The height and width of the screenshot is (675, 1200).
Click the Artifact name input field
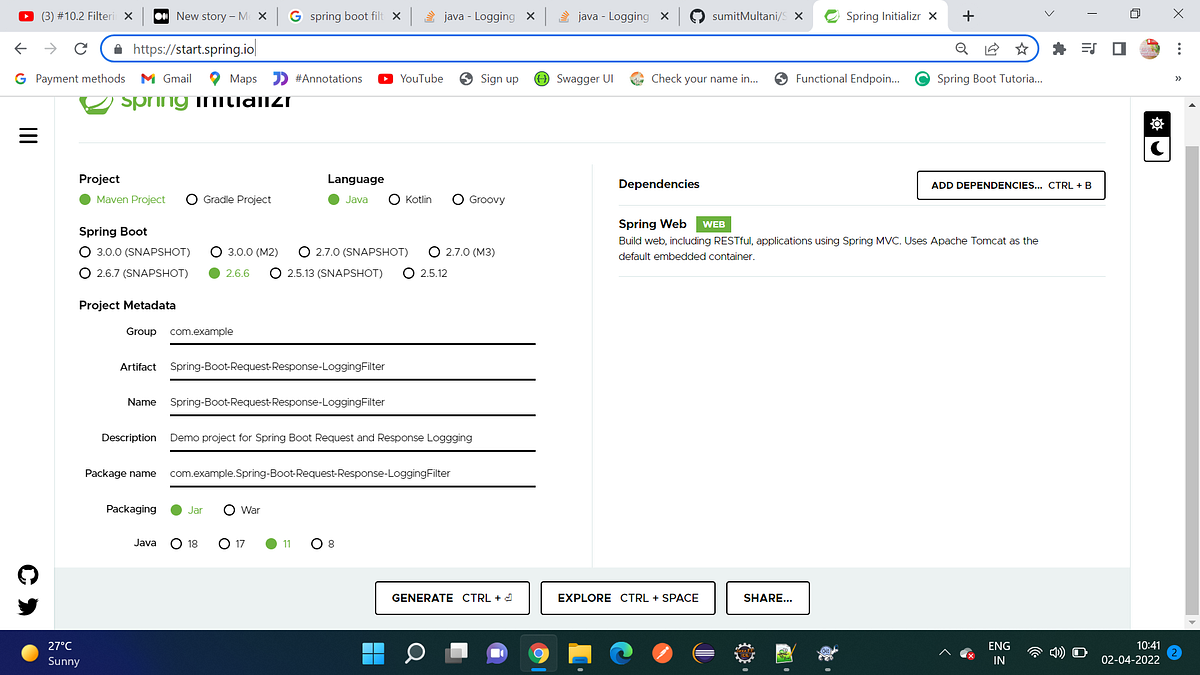click(x=350, y=366)
